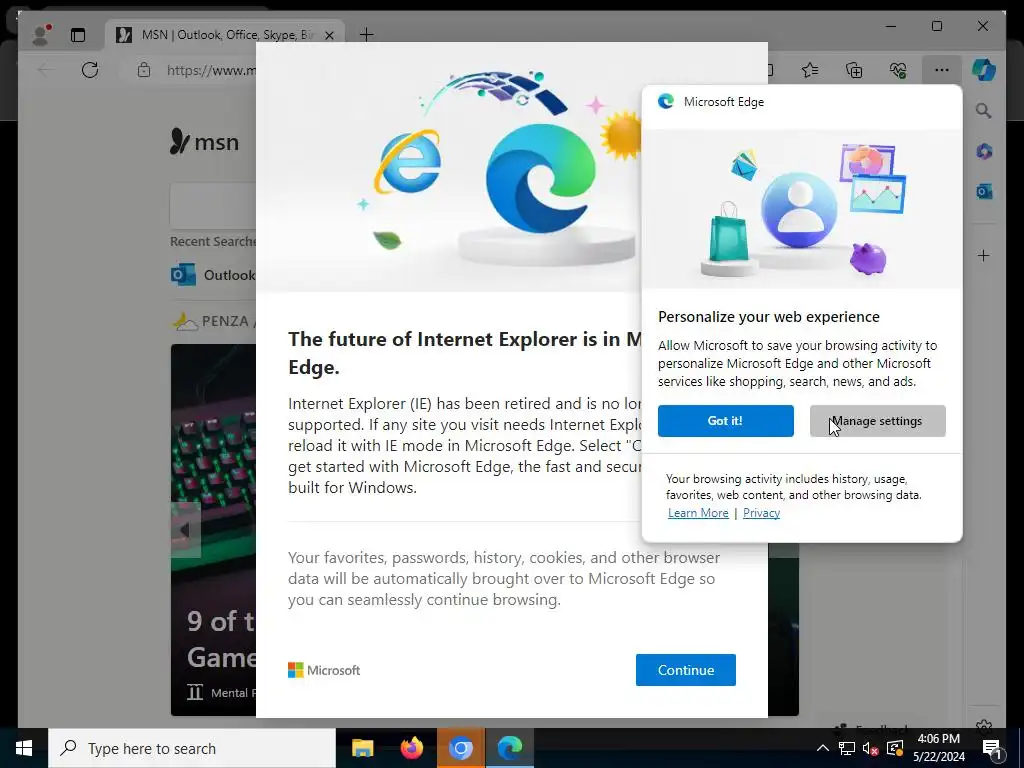Image resolution: width=1024 pixels, height=768 pixels.
Task: Open the Learn More link
Action: coord(698,513)
